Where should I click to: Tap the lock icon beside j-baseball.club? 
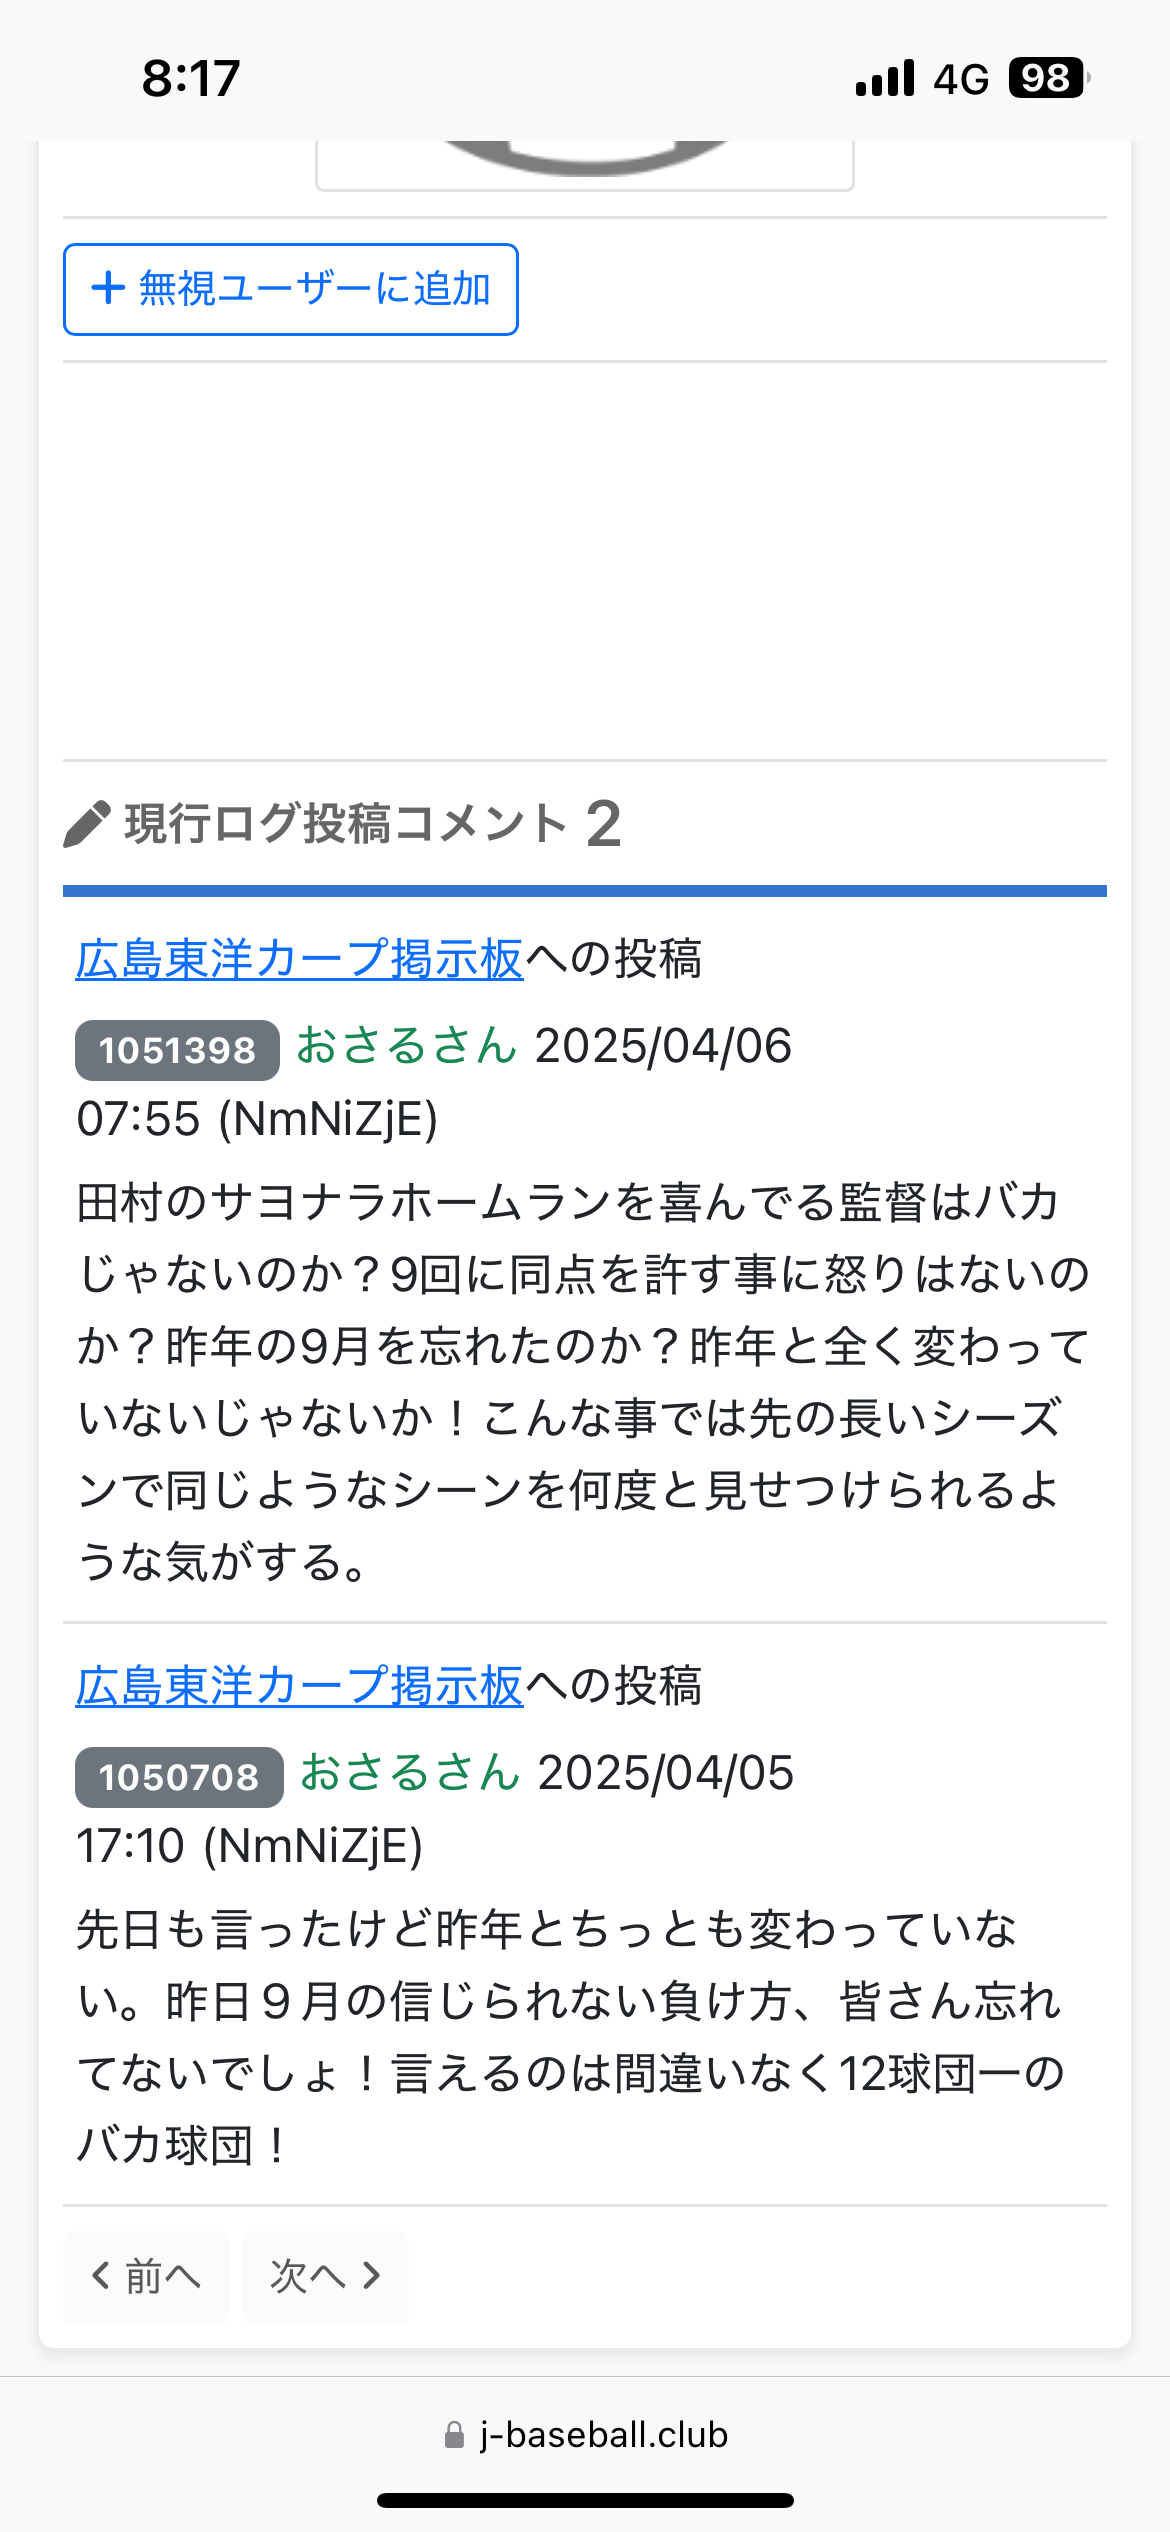click(454, 2434)
